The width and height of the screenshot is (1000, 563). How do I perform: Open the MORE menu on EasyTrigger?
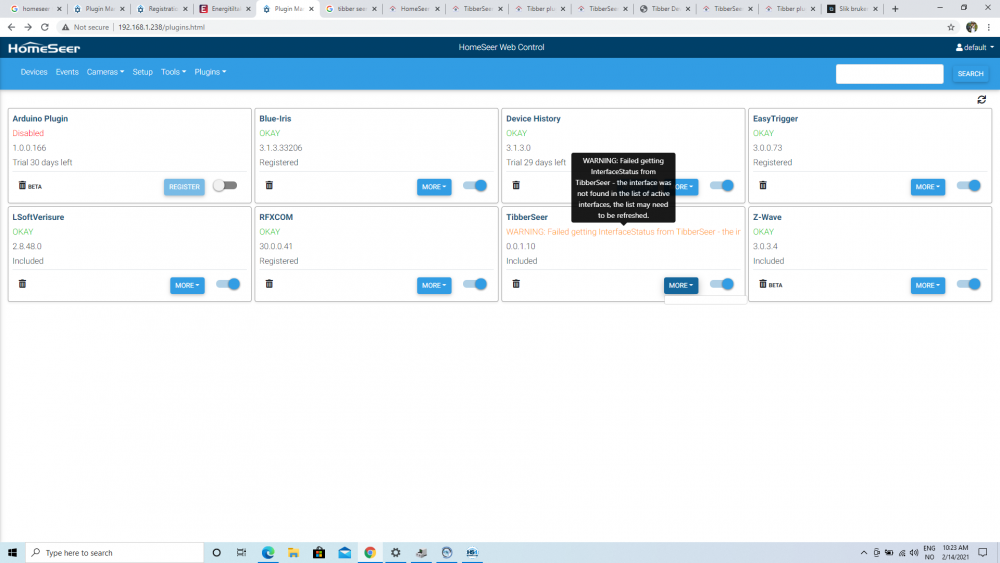[927, 187]
